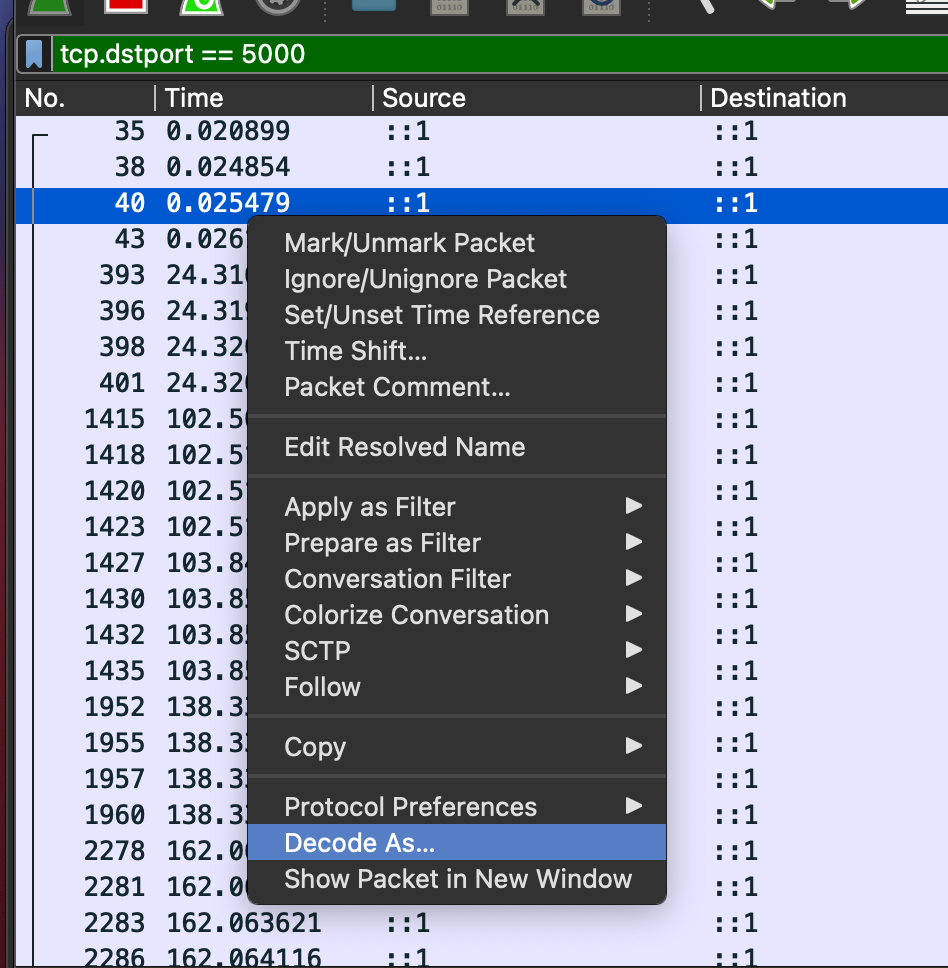Edit the tcp.dstport == 5000 filter field

click(500, 54)
